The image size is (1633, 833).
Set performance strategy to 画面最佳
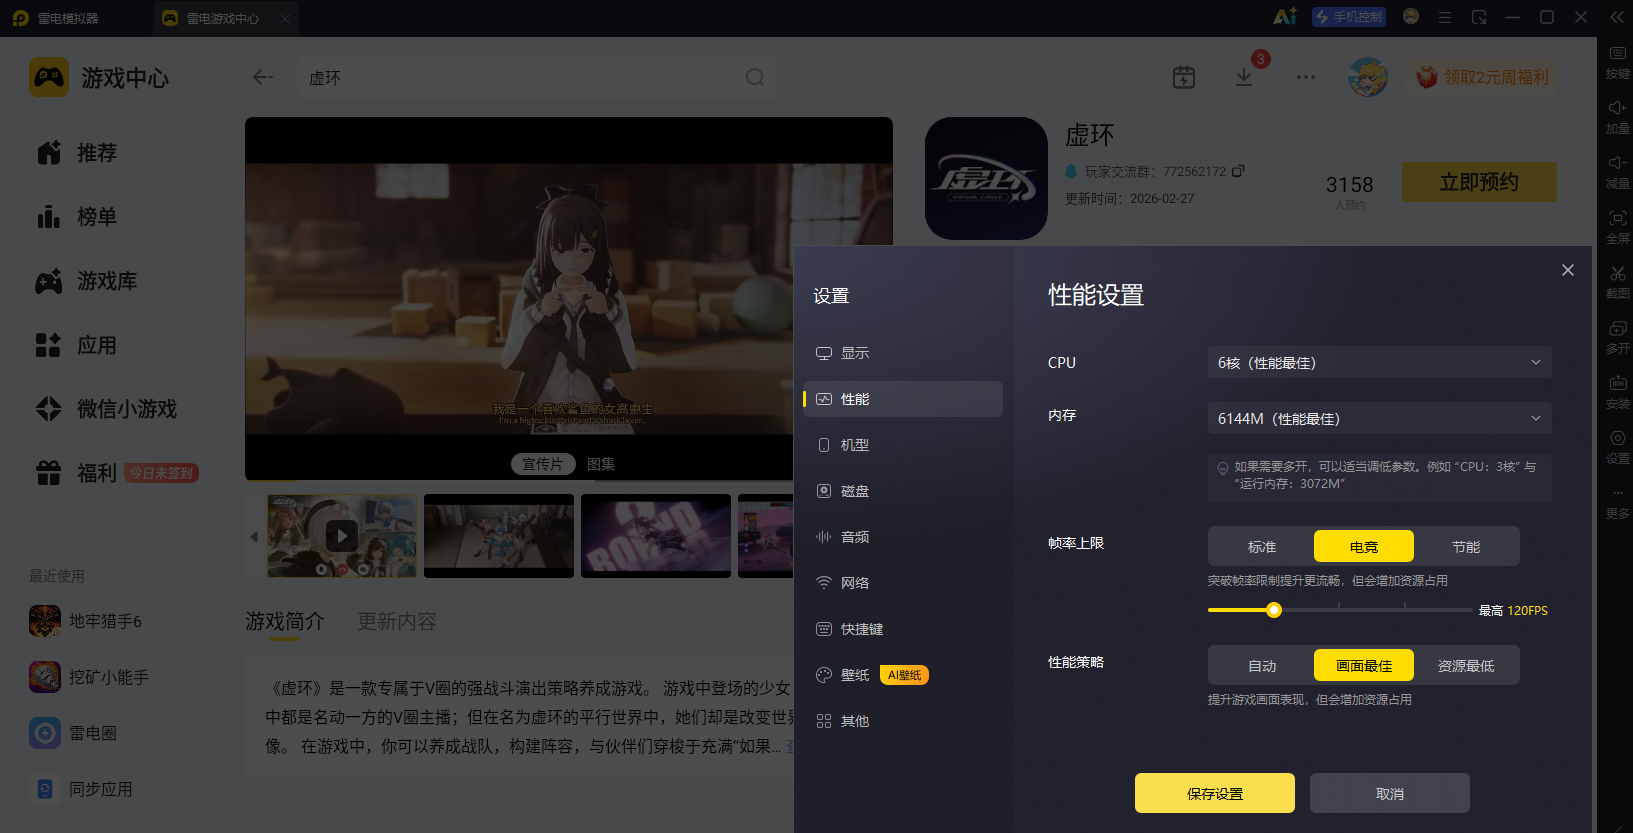click(x=1364, y=666)
